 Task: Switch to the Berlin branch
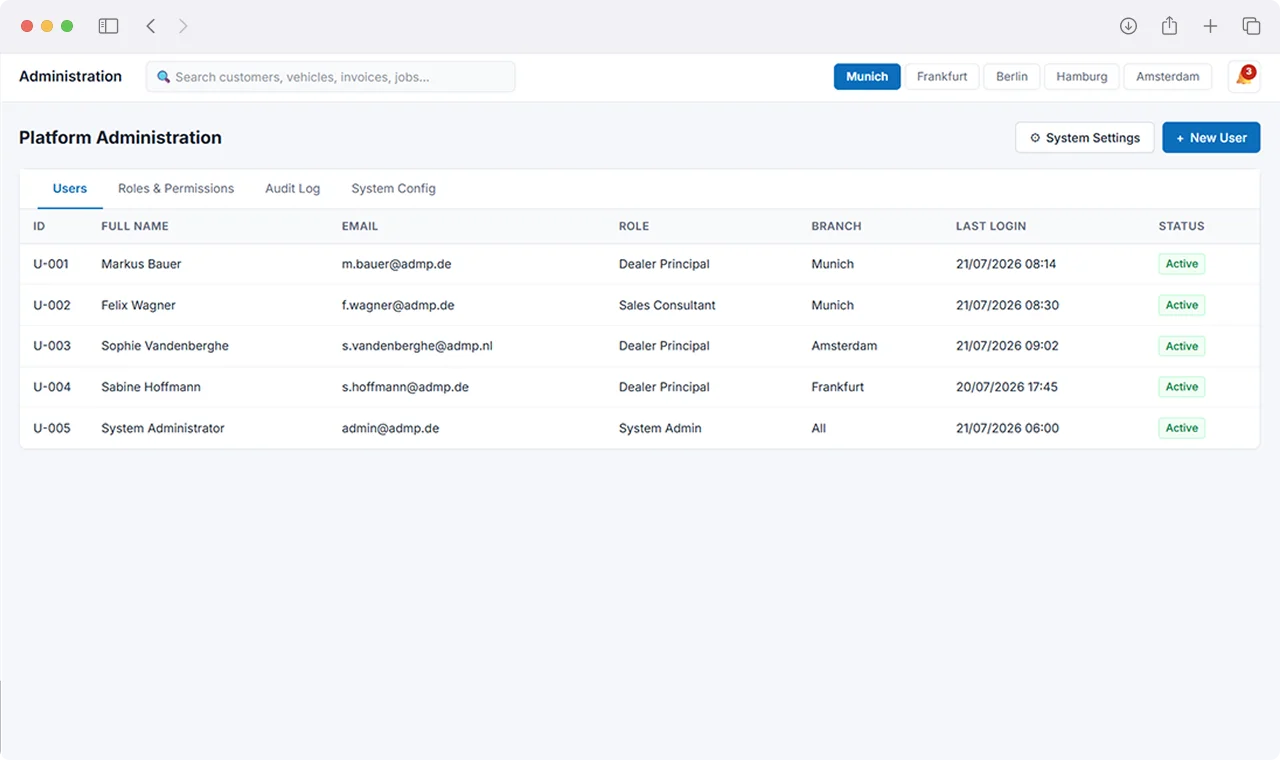point(1012,77)
